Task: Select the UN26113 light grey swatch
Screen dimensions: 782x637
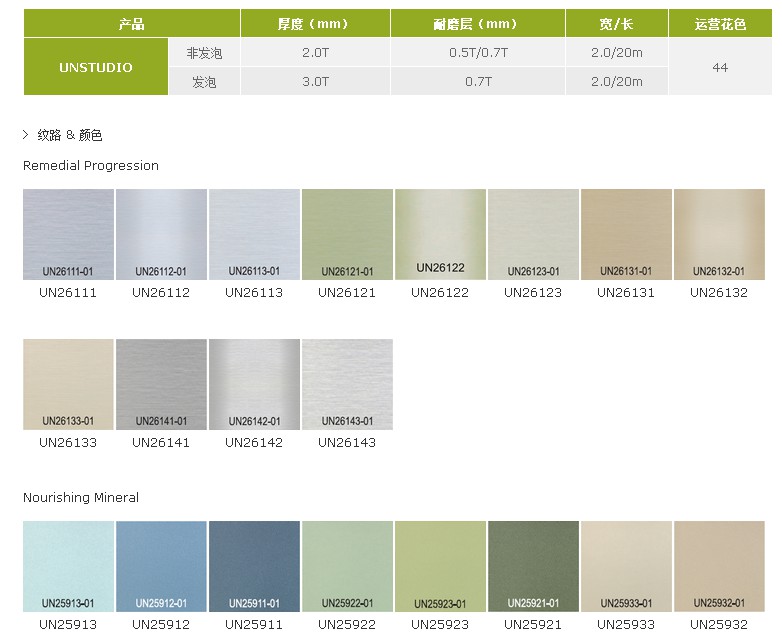Action: (254, 234)
